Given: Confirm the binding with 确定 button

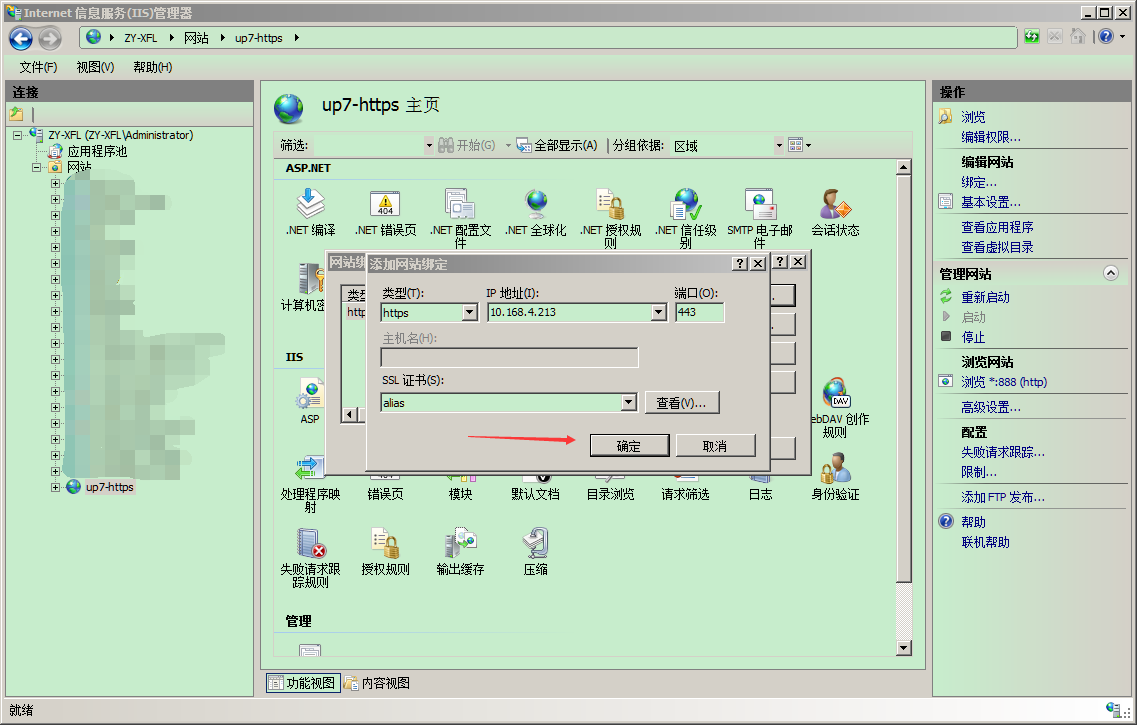Looking at the screenshot, I should pos(629,446).
